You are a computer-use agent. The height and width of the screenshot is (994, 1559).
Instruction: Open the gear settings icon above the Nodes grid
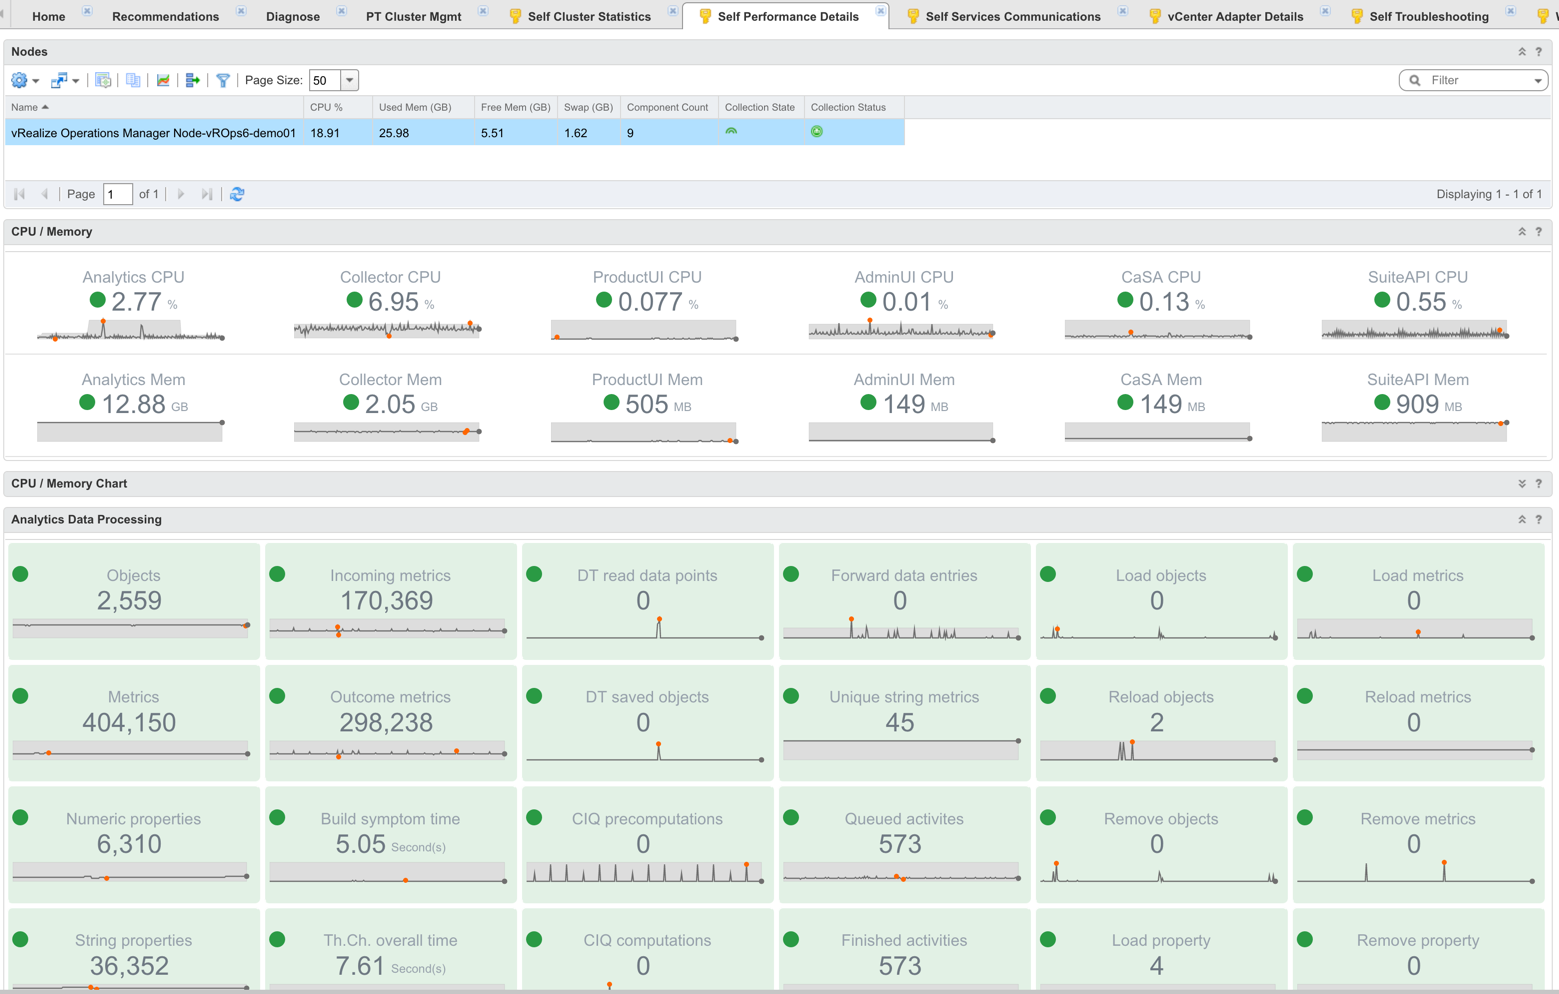[18, 80]
